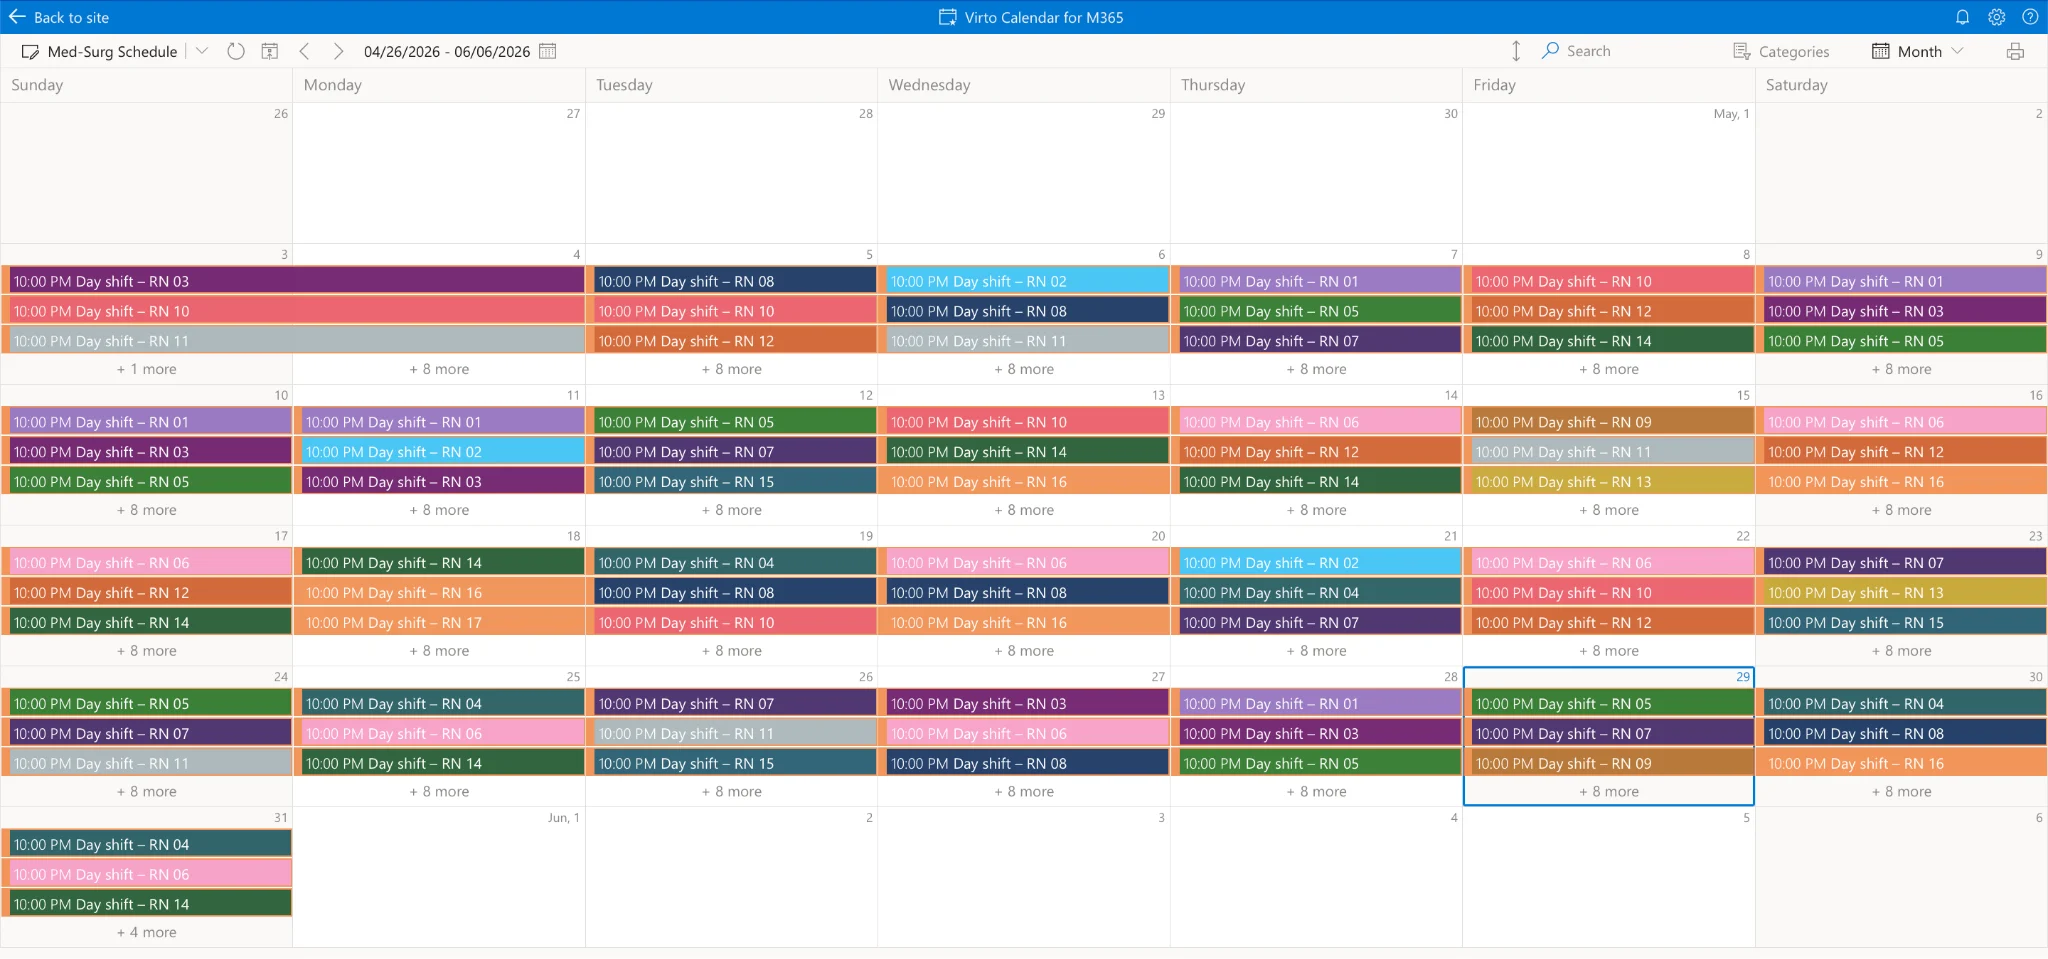The image size is (2048, 959).
Task: Open Day shift – RN 17 on Monday May 18
Action: pos(439,622)
